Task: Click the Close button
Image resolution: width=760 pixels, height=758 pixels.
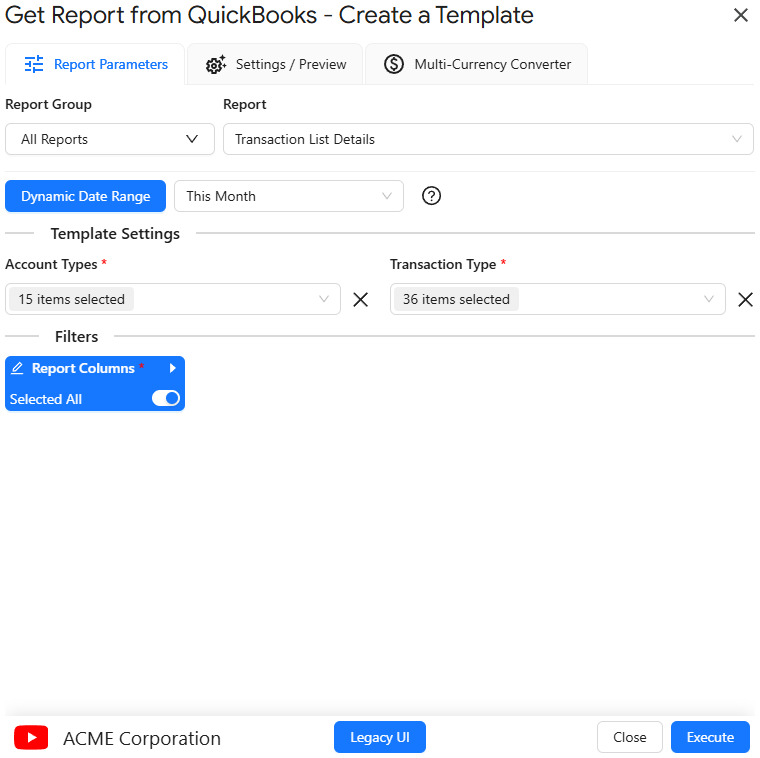Action: click(x=630, y=737)
